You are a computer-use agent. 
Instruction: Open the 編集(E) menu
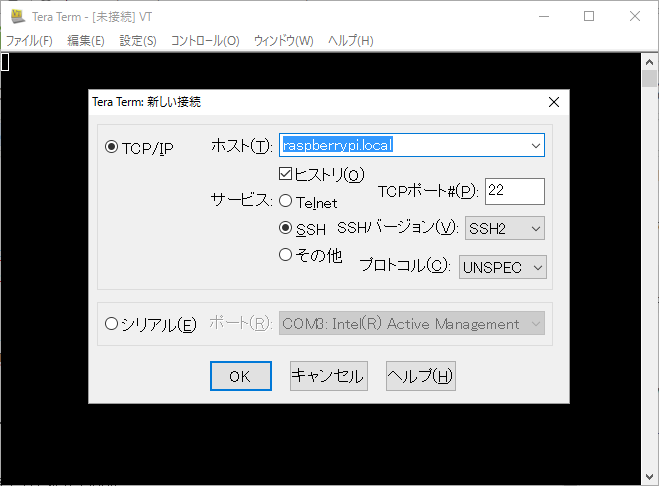click(86, 41)
